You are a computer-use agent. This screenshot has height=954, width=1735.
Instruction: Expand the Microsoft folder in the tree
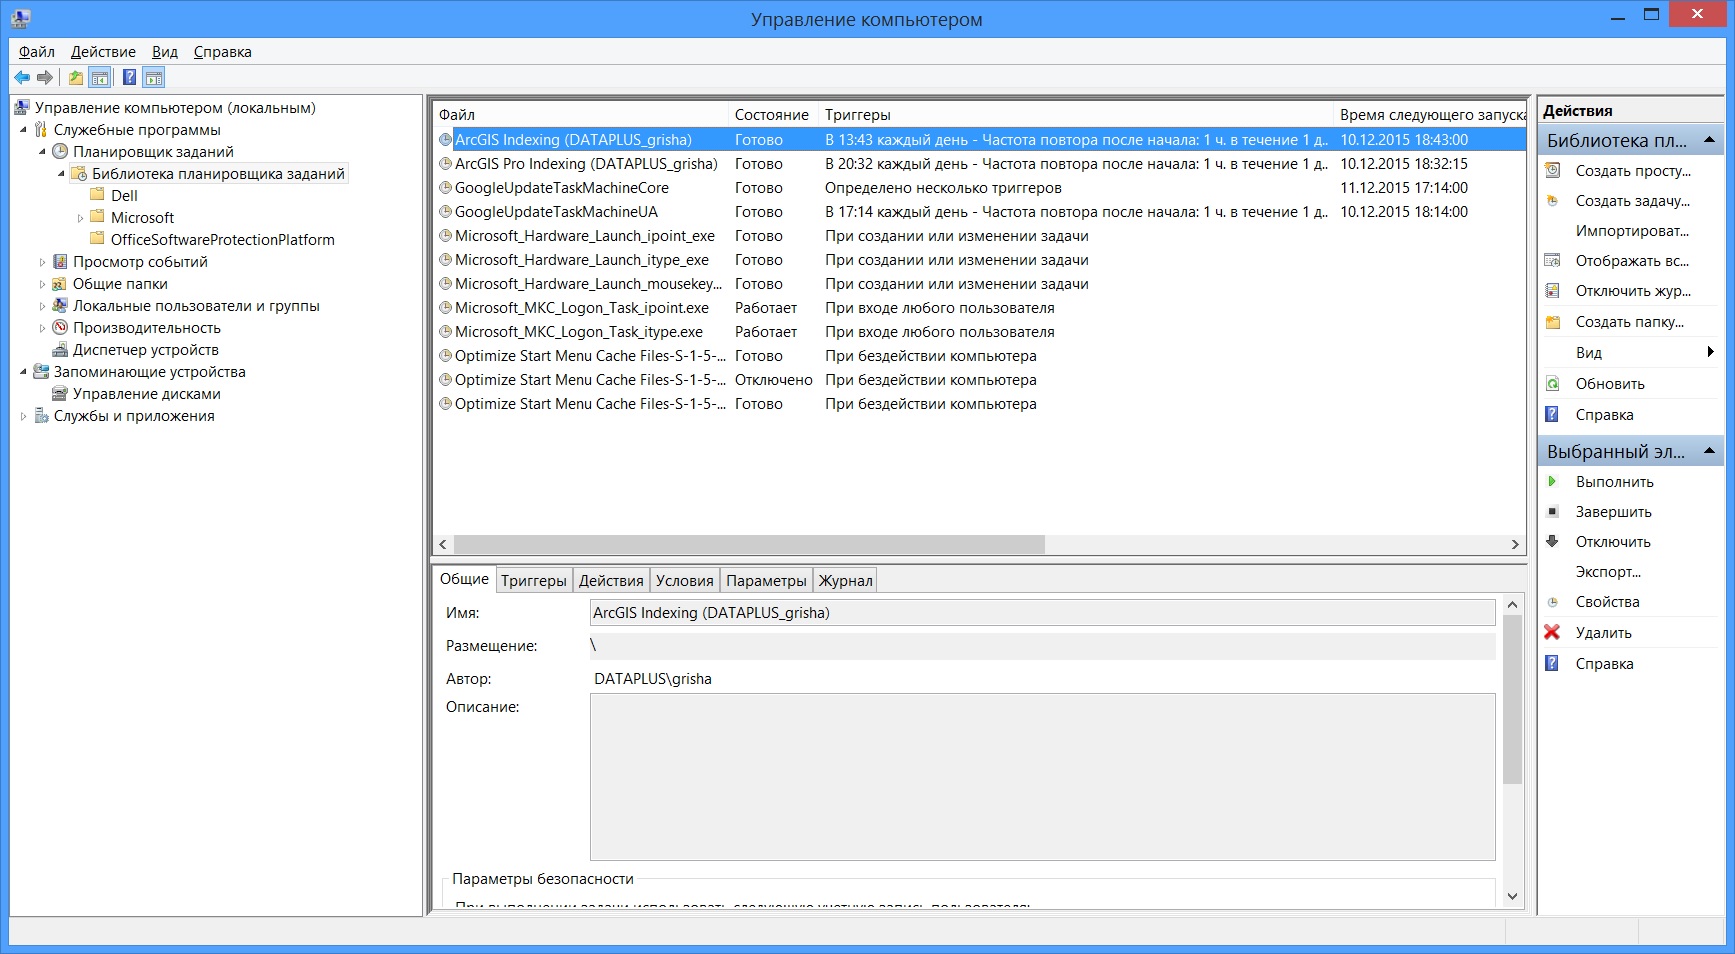point(81,218)
